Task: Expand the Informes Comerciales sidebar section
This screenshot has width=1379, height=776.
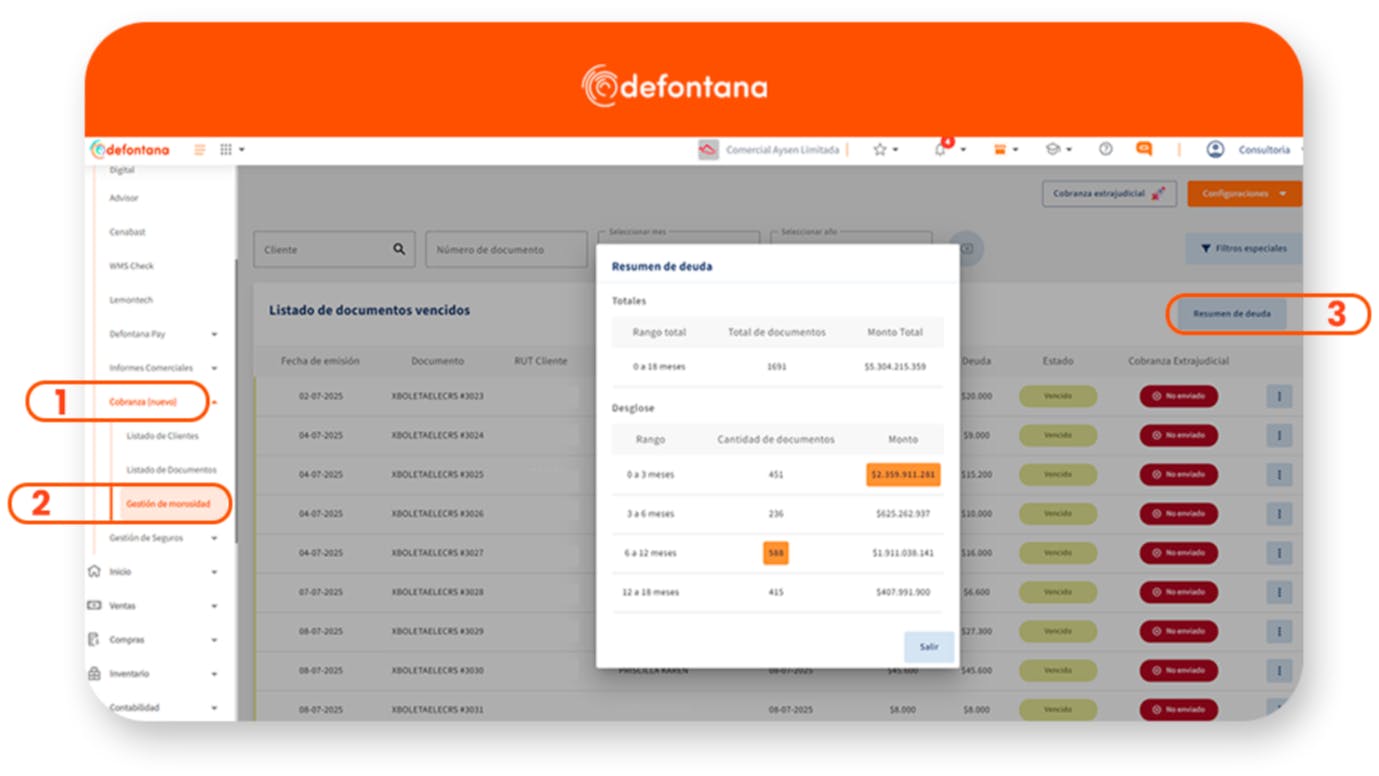Action: (214, 369)
